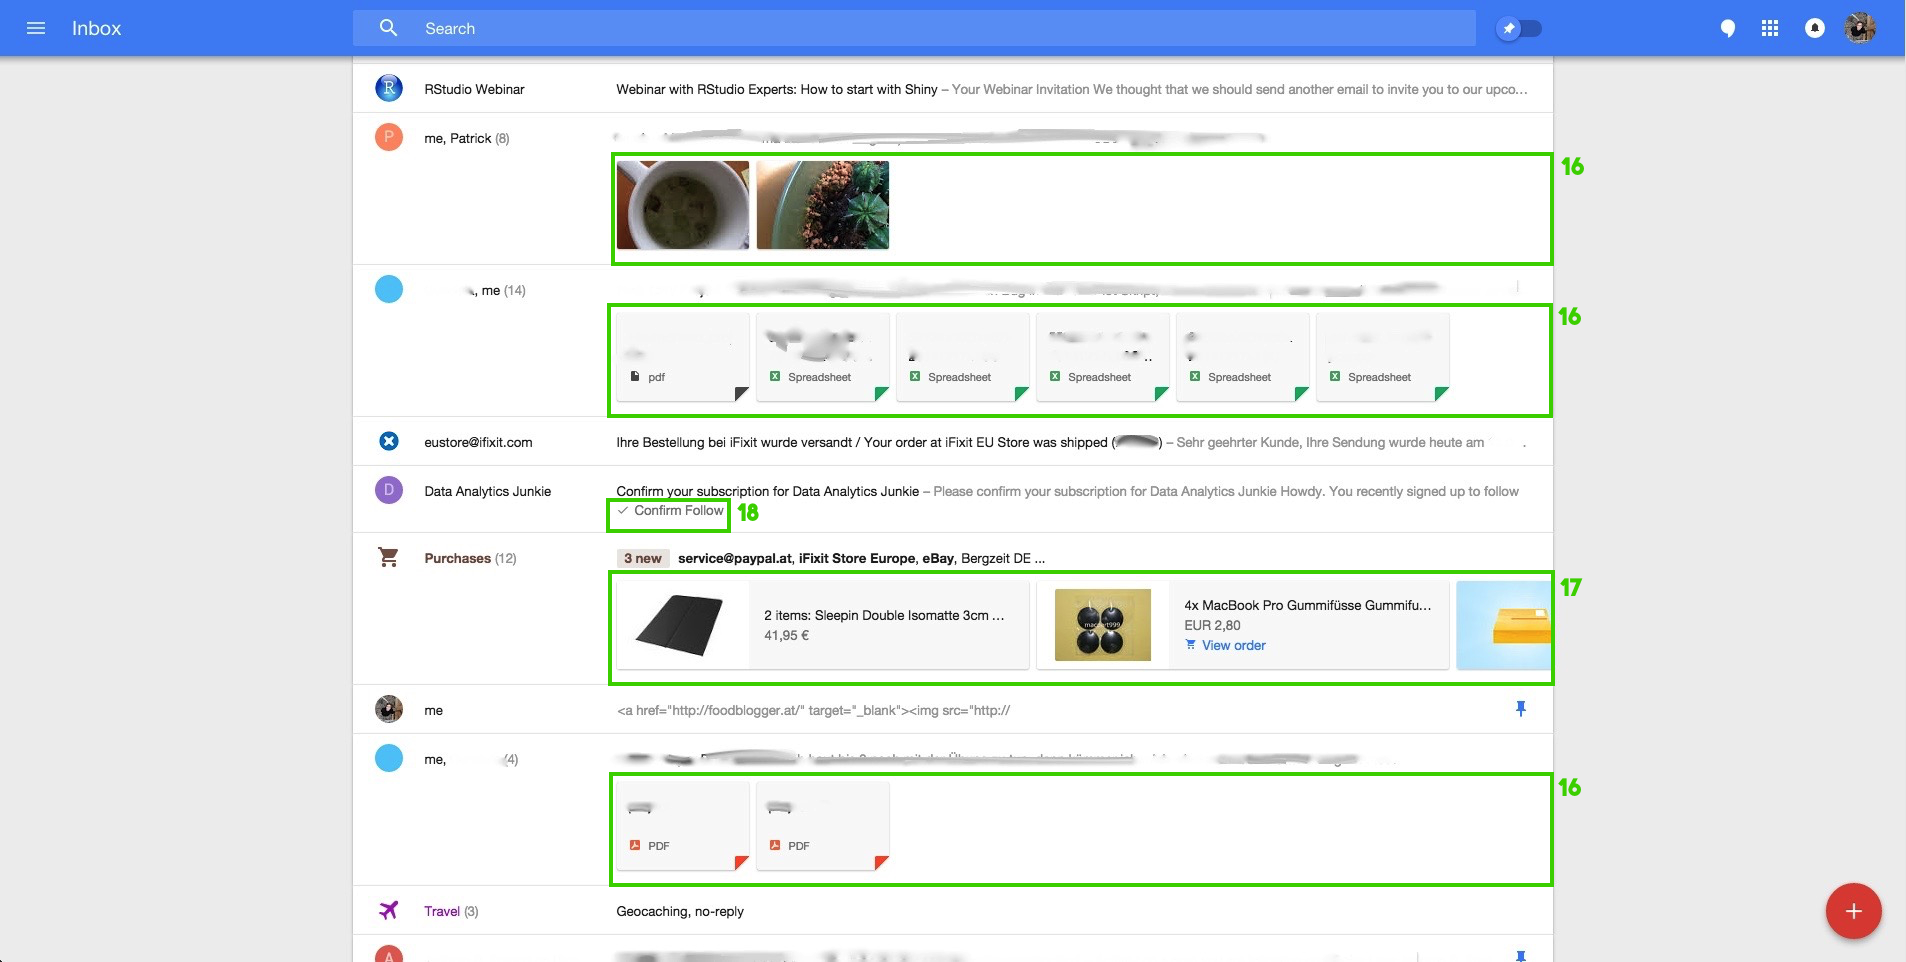This screenshot has width=1906, height=962.
Task: Toggle the pinned items switch
Action: click(x=1519, y=28)
